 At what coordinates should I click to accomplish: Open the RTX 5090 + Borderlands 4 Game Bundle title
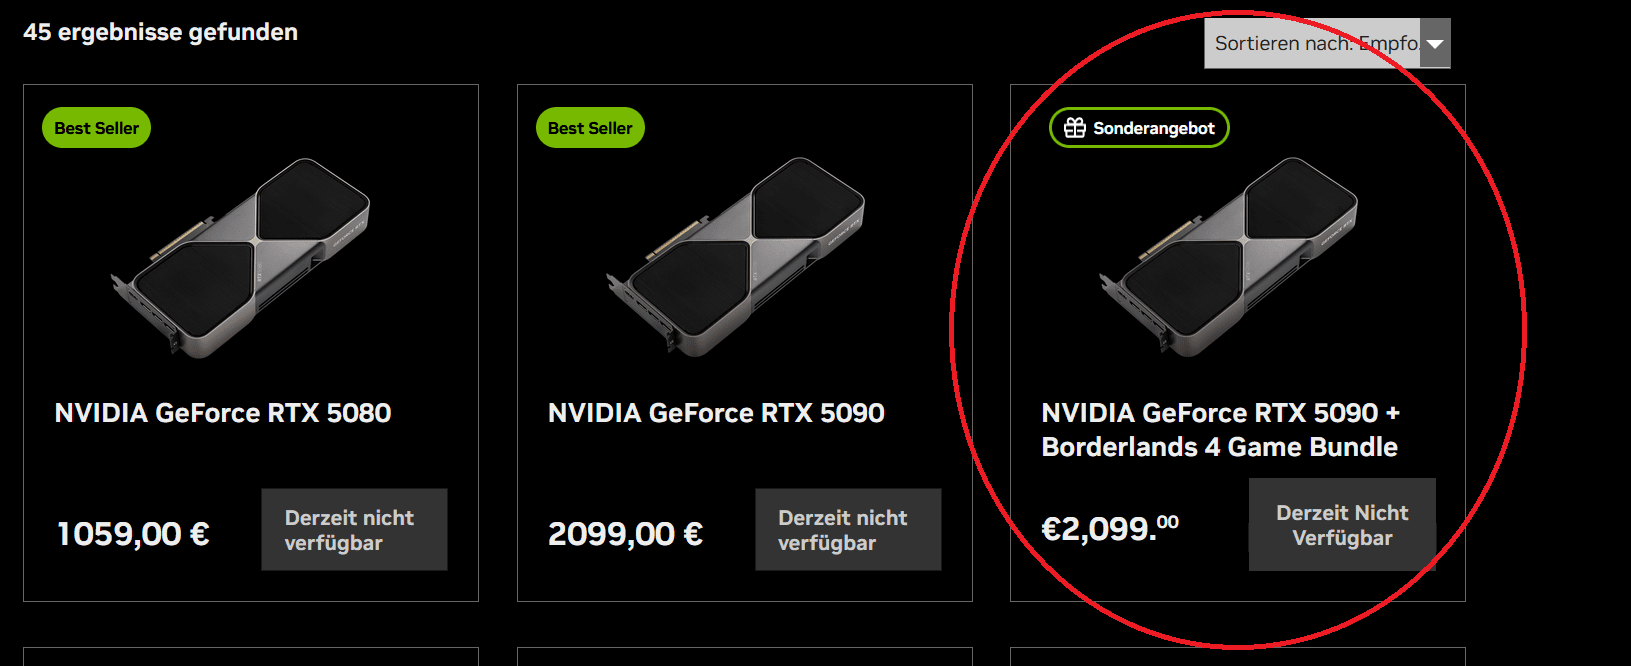(x=1220, y=430)
